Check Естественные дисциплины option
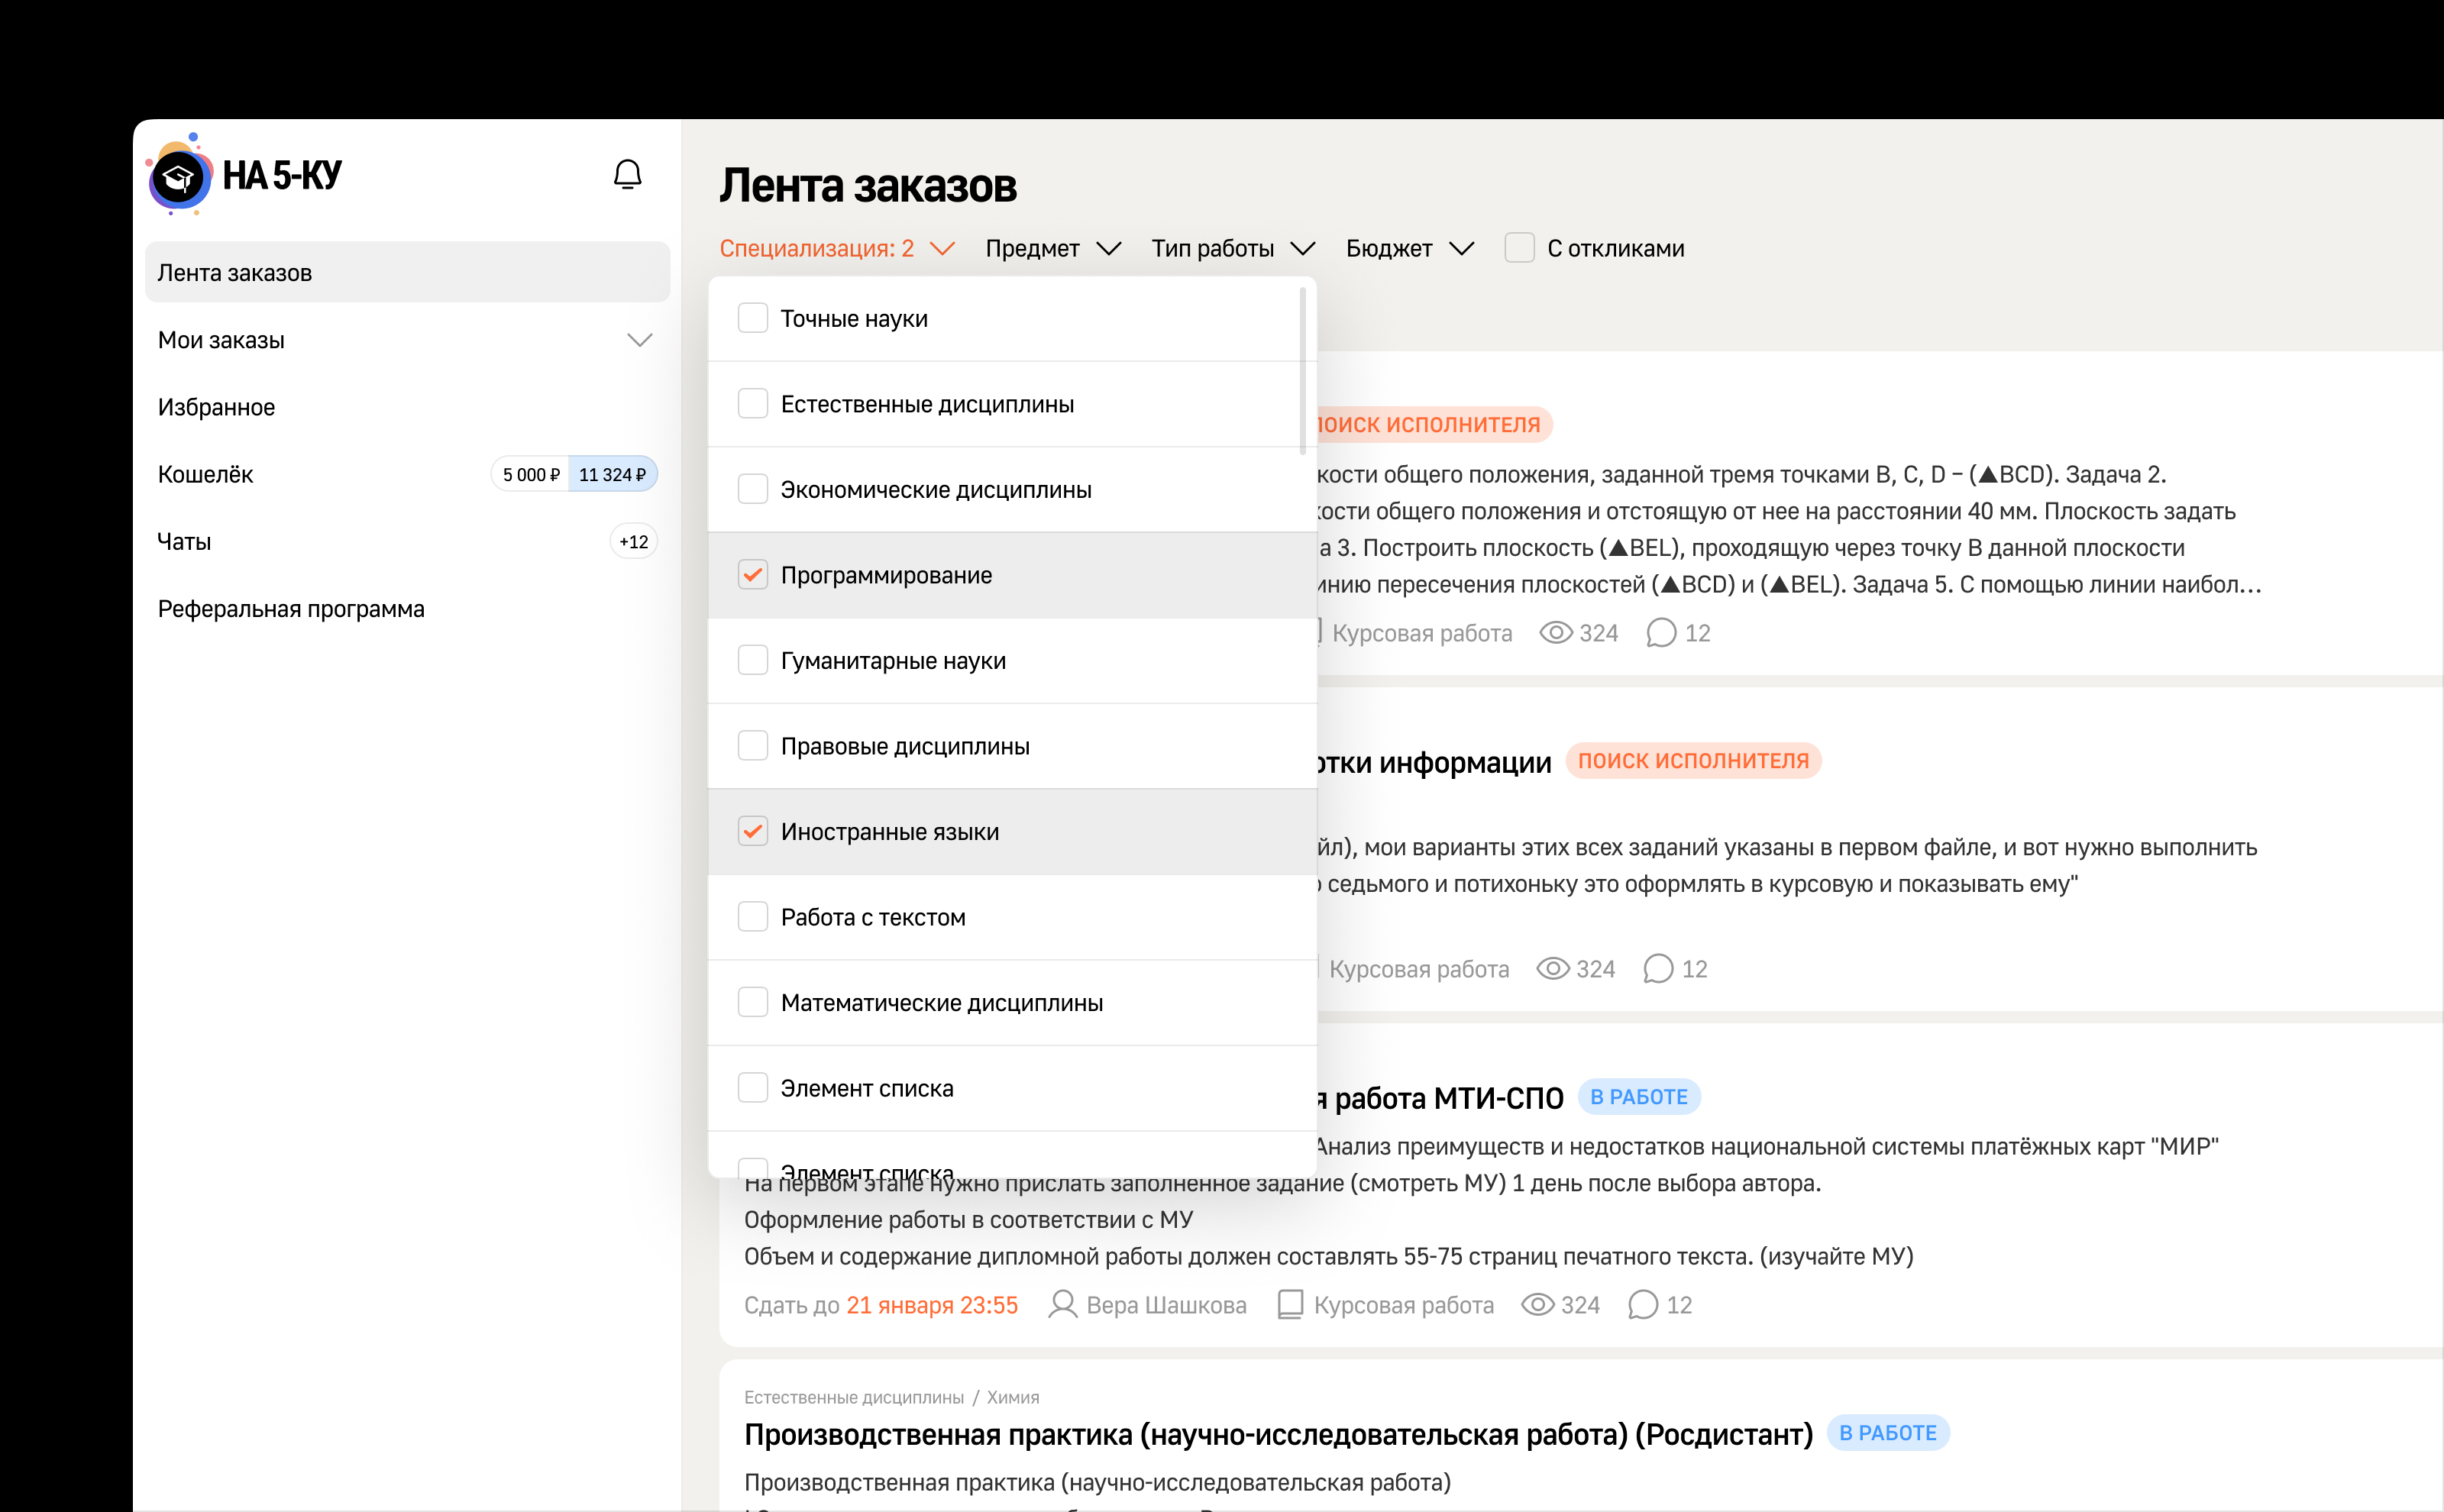 [x=753, y=404]
